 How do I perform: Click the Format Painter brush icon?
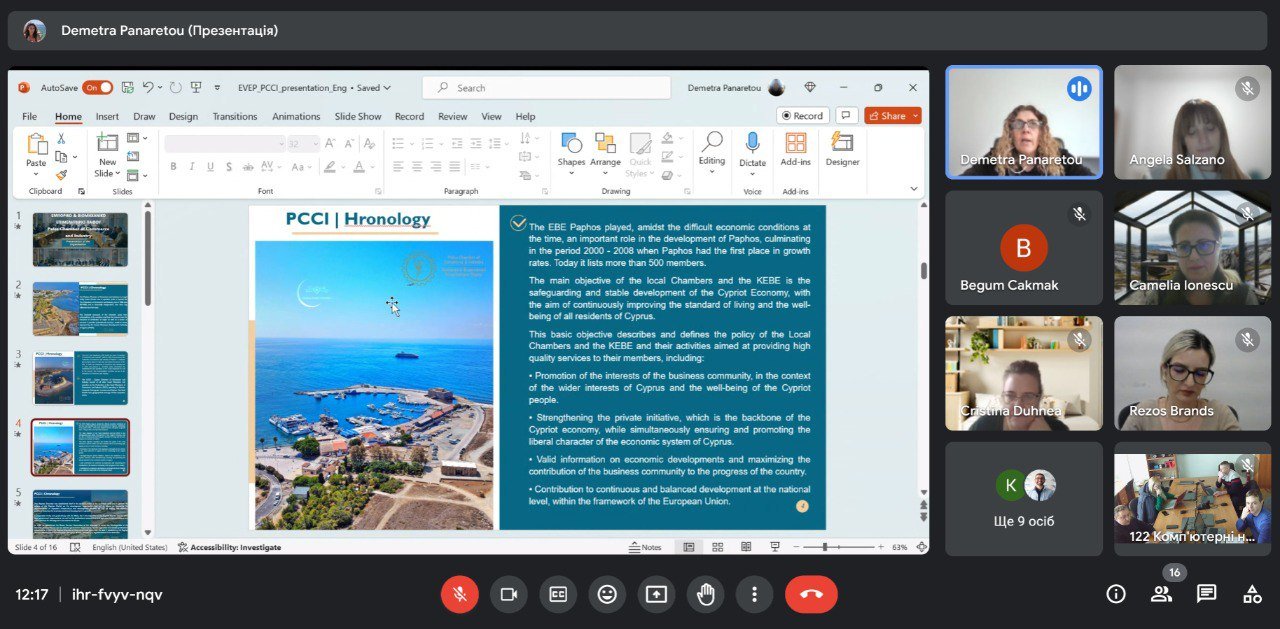tap(61, 175)
